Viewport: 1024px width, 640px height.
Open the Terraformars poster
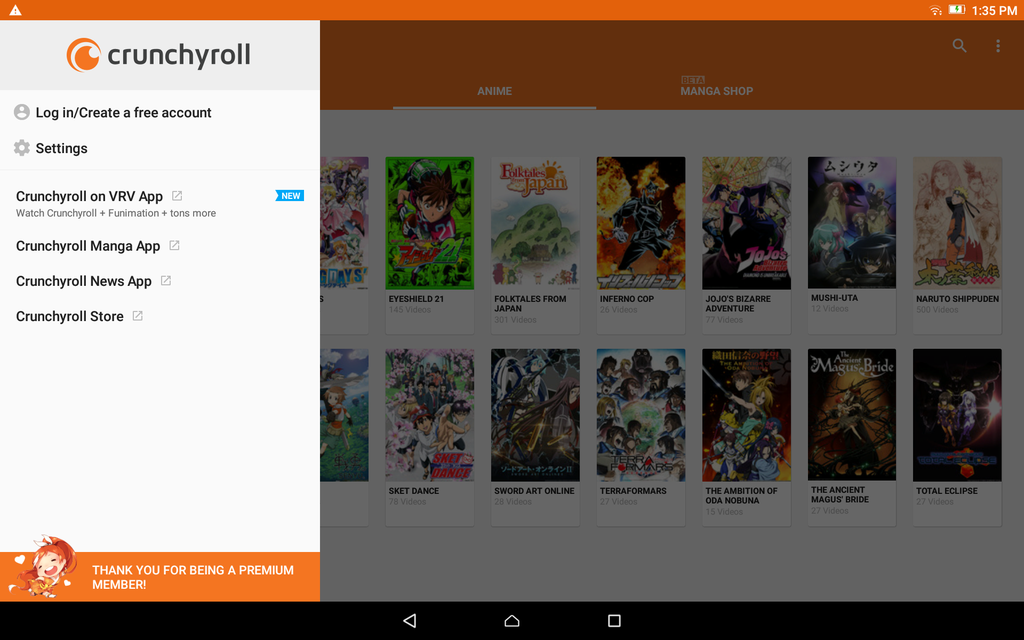point(641,415)
